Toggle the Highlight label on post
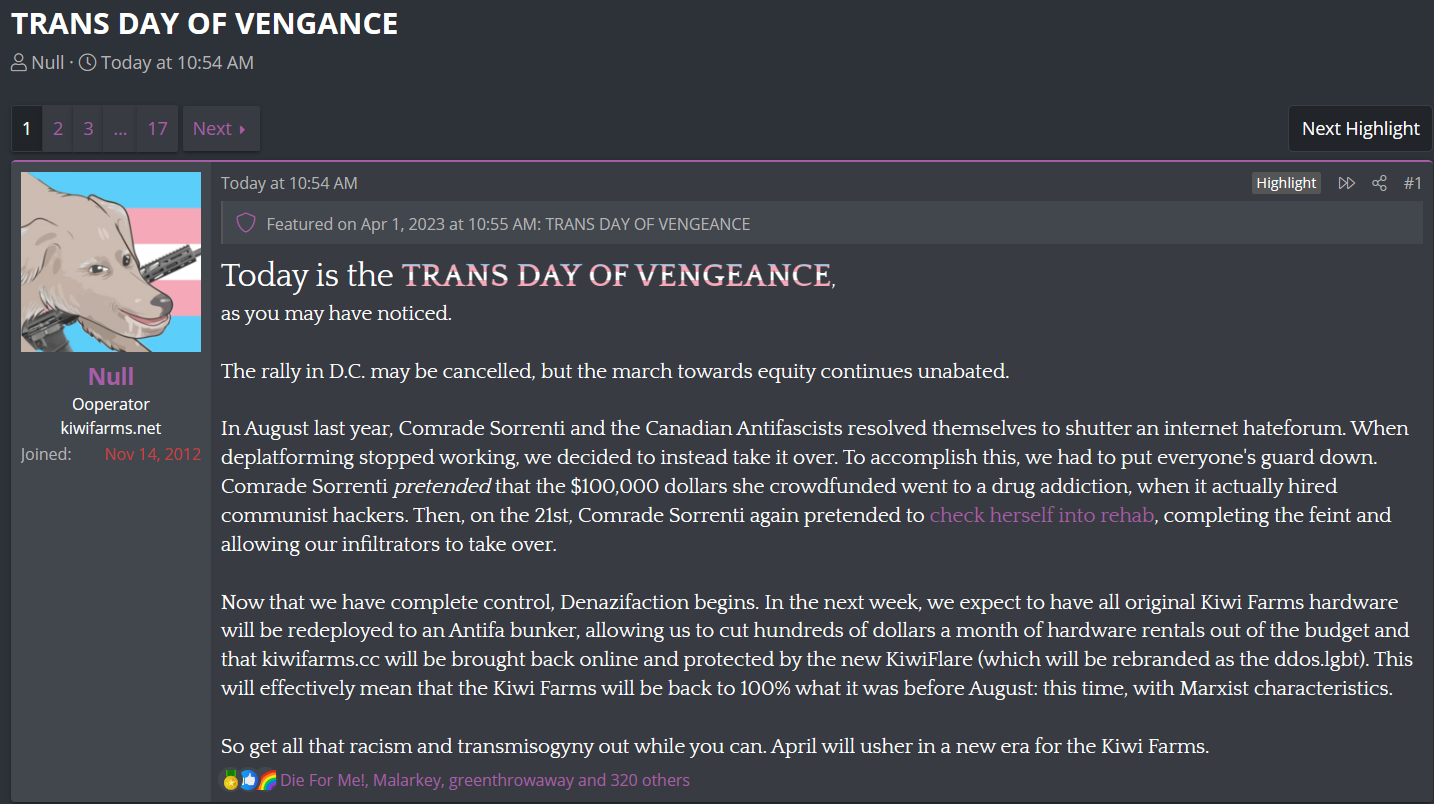 click(x=1286, y=183)
